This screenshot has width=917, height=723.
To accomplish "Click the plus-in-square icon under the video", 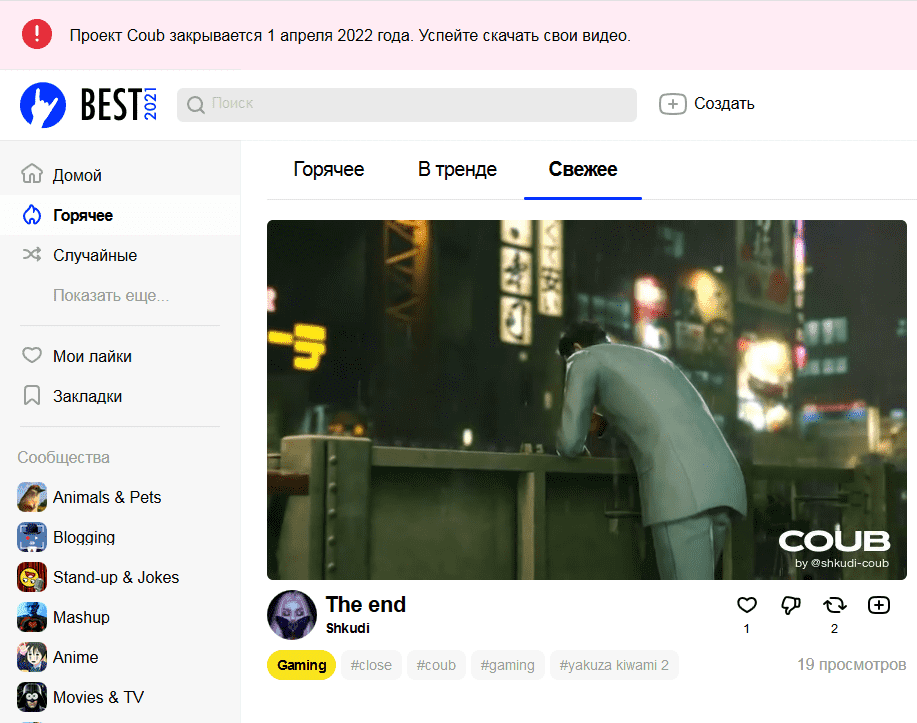I will click(x=879, y=605).
